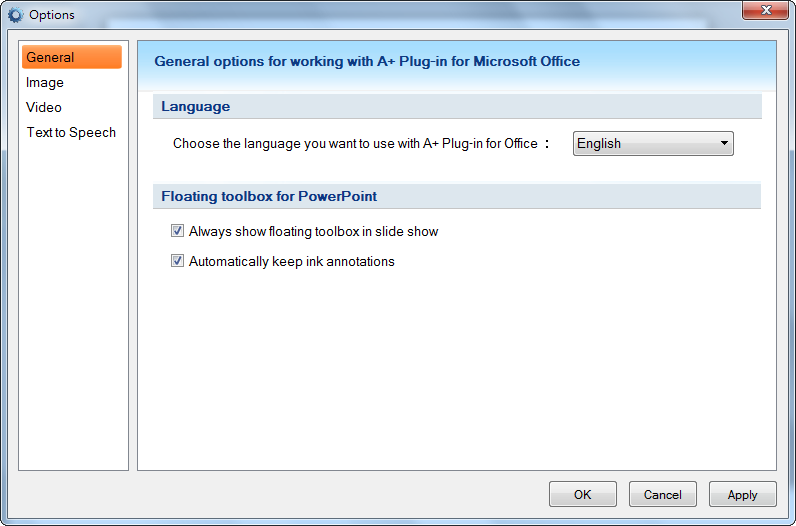
Task: Open the Image settings category
Action: click(x=45, y=82)
